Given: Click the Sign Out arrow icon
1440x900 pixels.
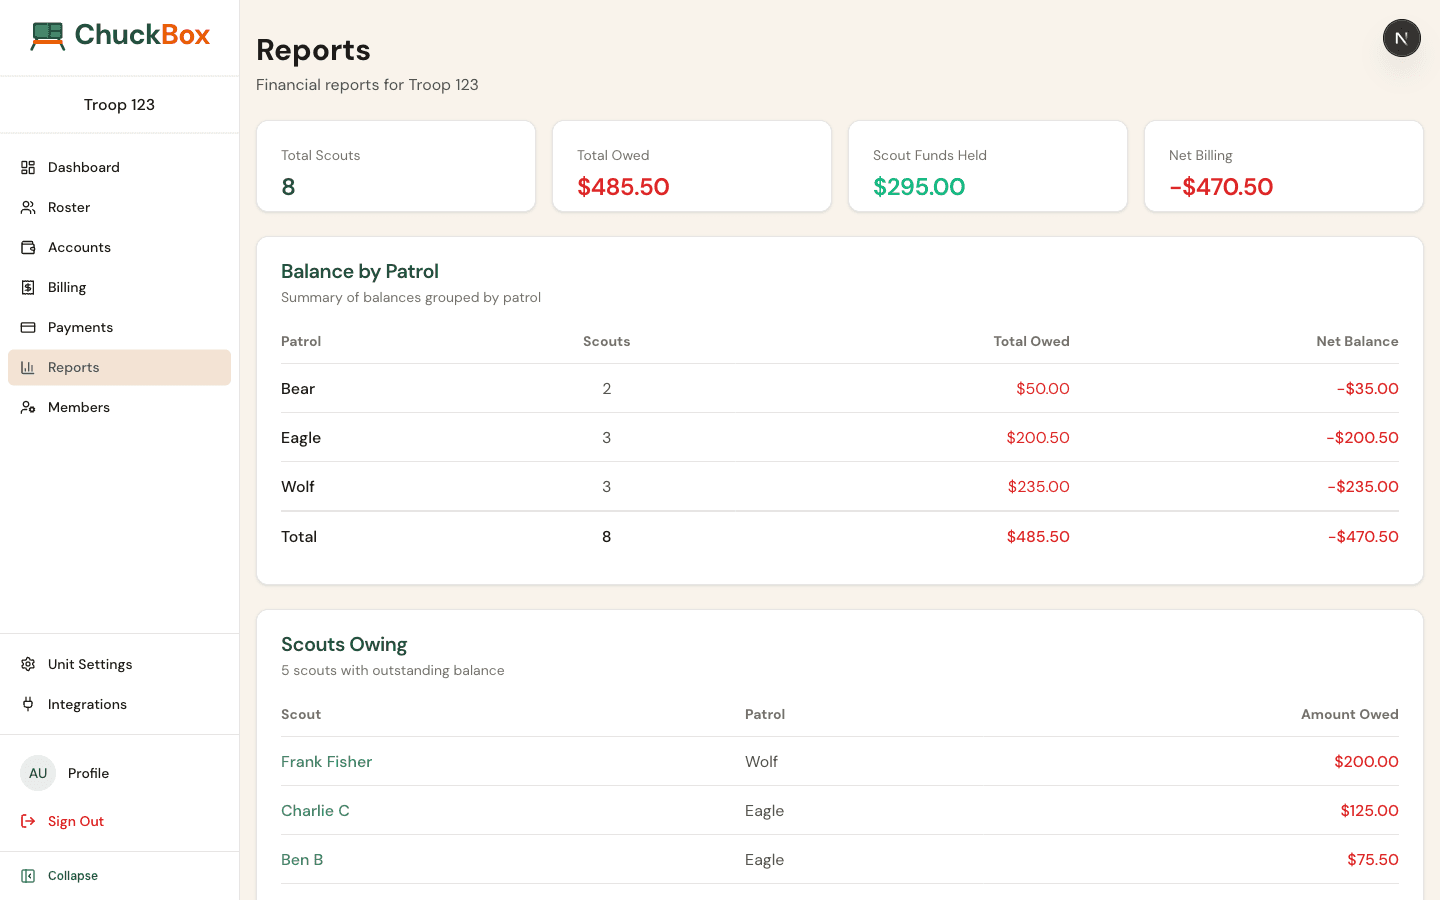Looking at the screenshot, I should [28, 821].
